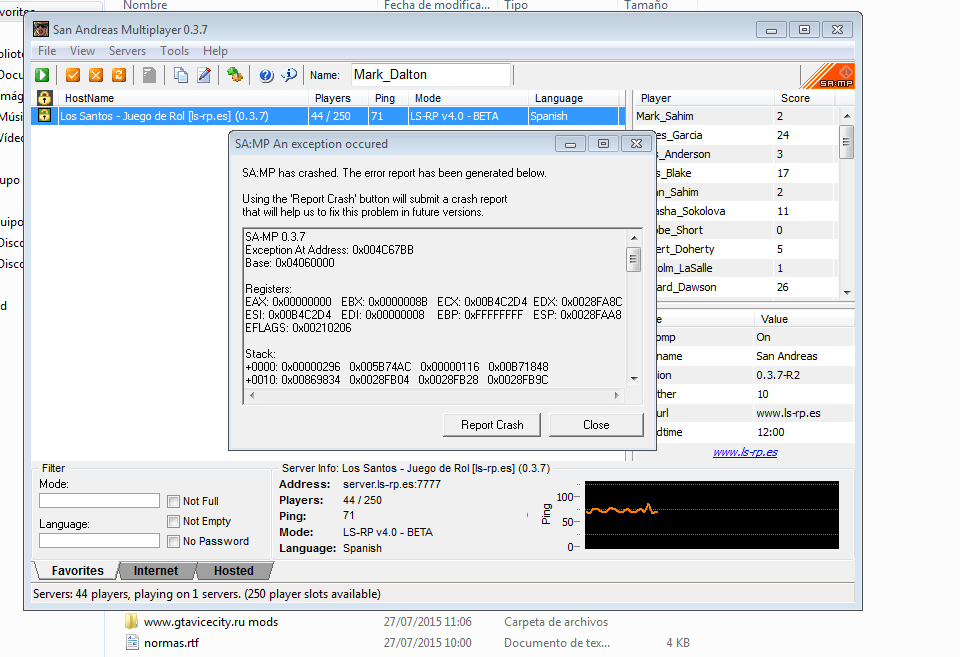Click crash report scrollbar up arrow

[634, 238]
